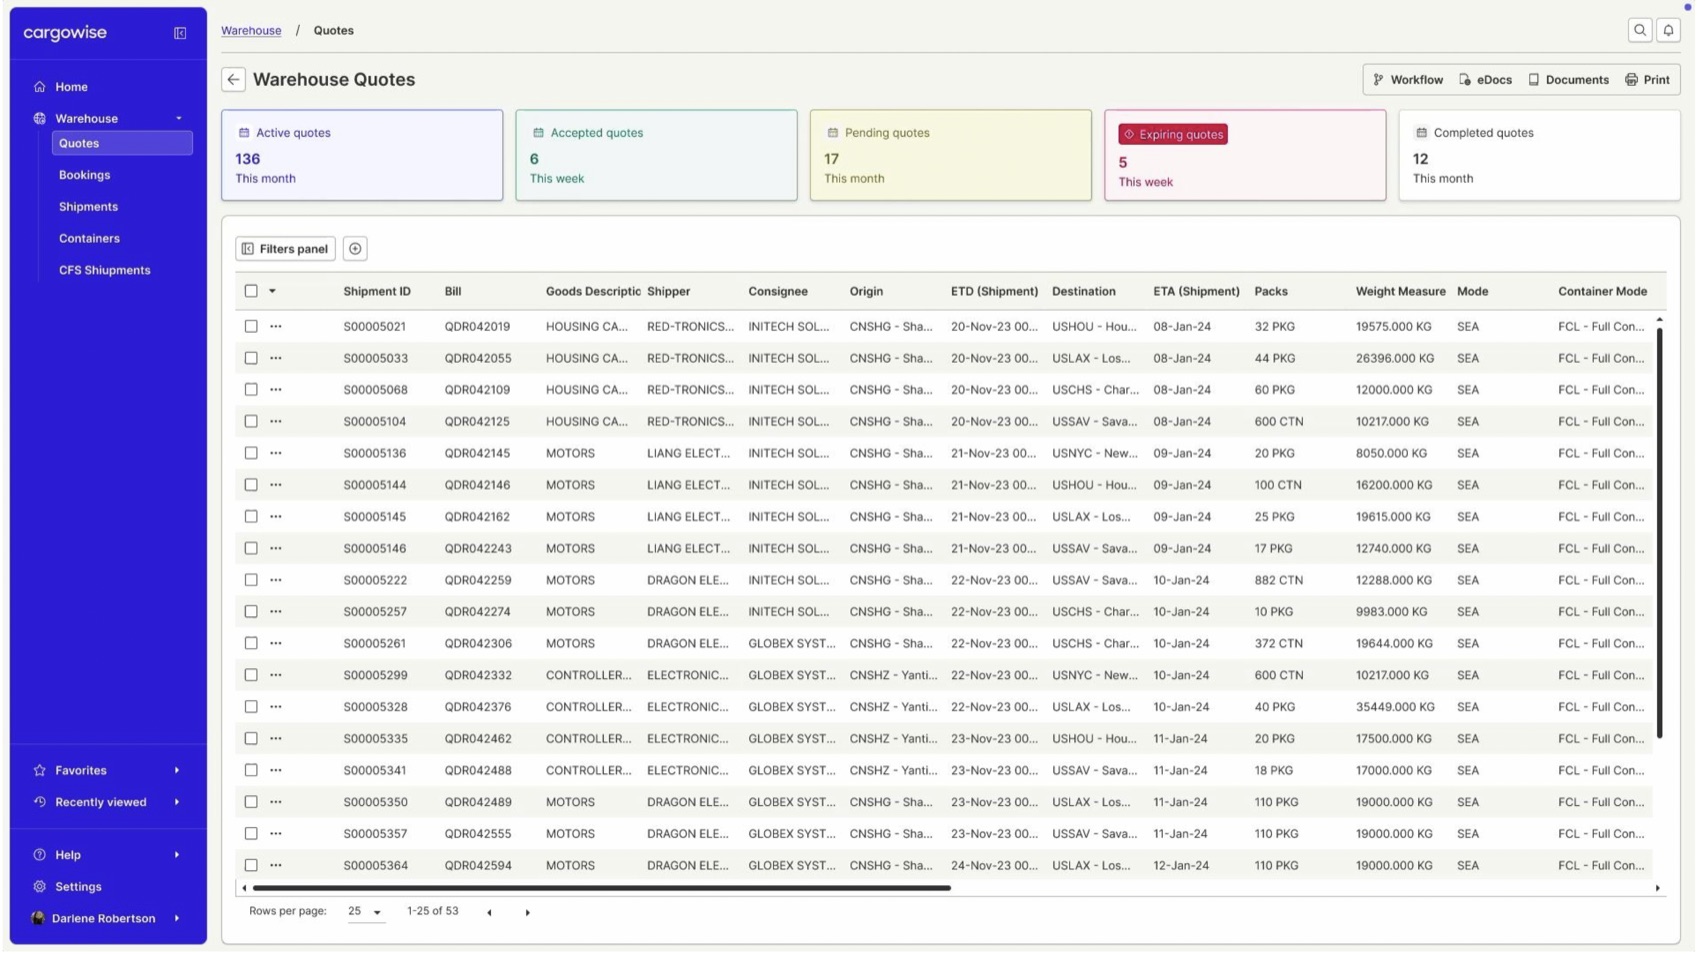Check the box for shipment S00005104
The height and width of the screenshot is (954, 1700).
pos(251,422)
